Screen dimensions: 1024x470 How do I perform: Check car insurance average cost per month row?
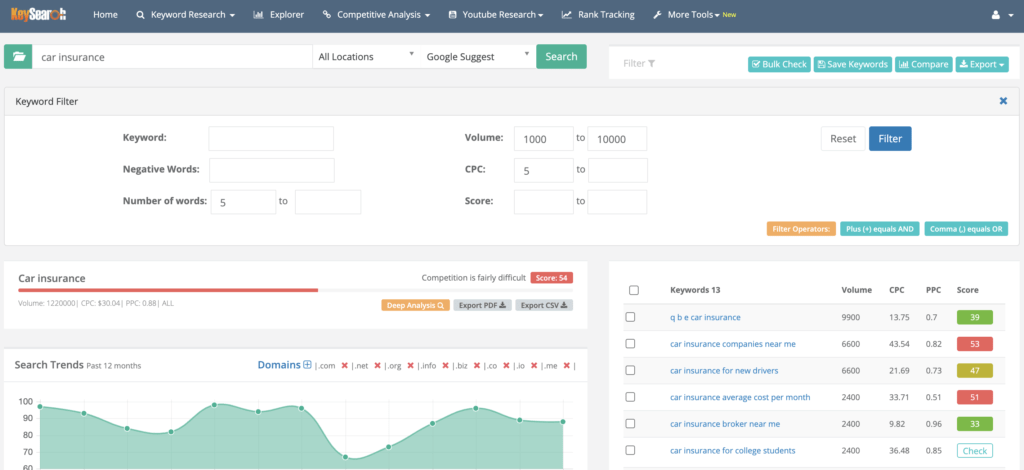click(630, 397)
